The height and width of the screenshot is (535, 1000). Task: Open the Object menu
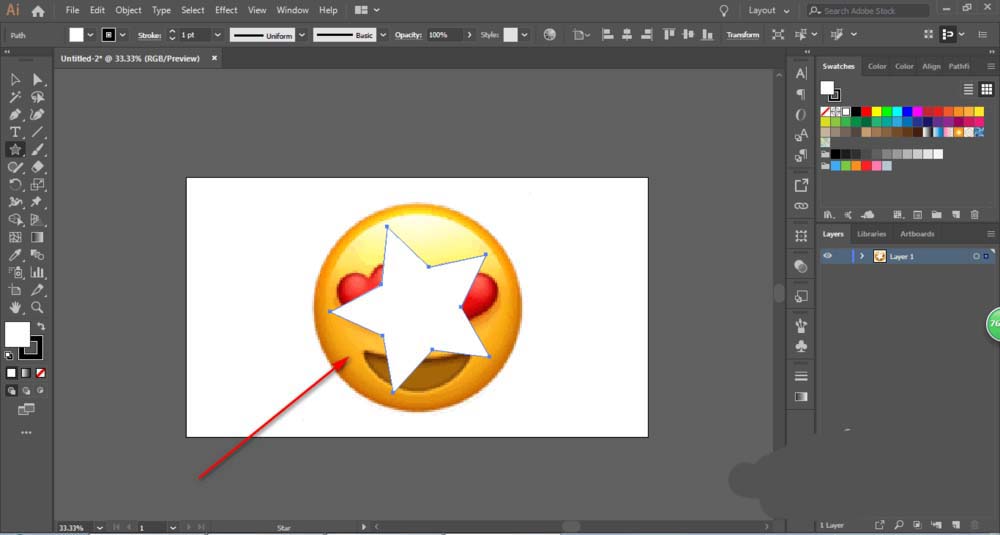(x=128, y=10)
